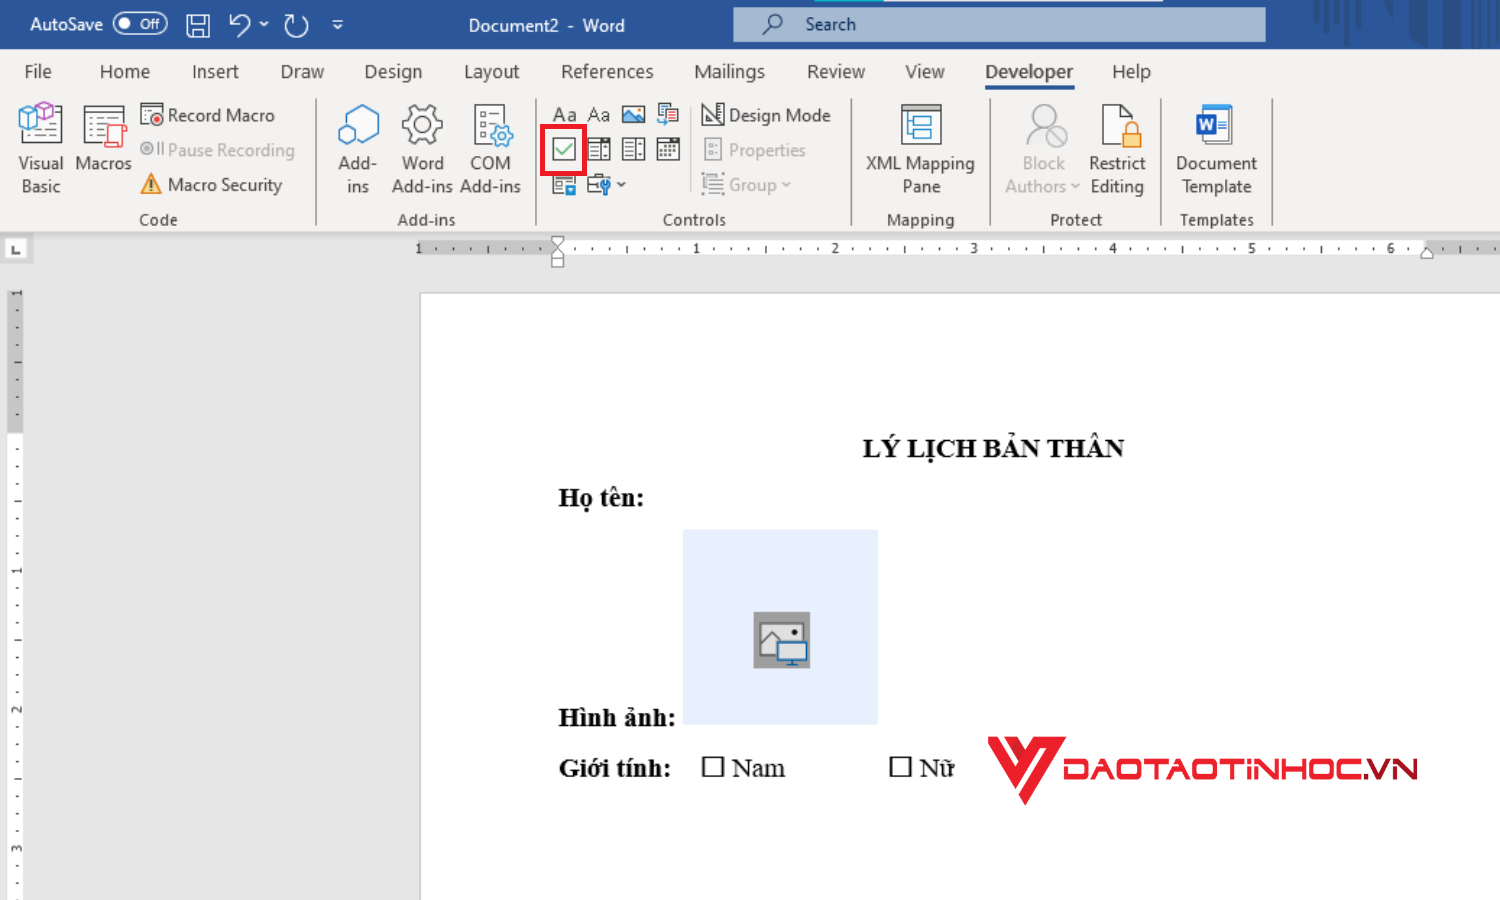Check the Nam checkbox in the document
1500x900 pixels.
[x=712, y=765]
